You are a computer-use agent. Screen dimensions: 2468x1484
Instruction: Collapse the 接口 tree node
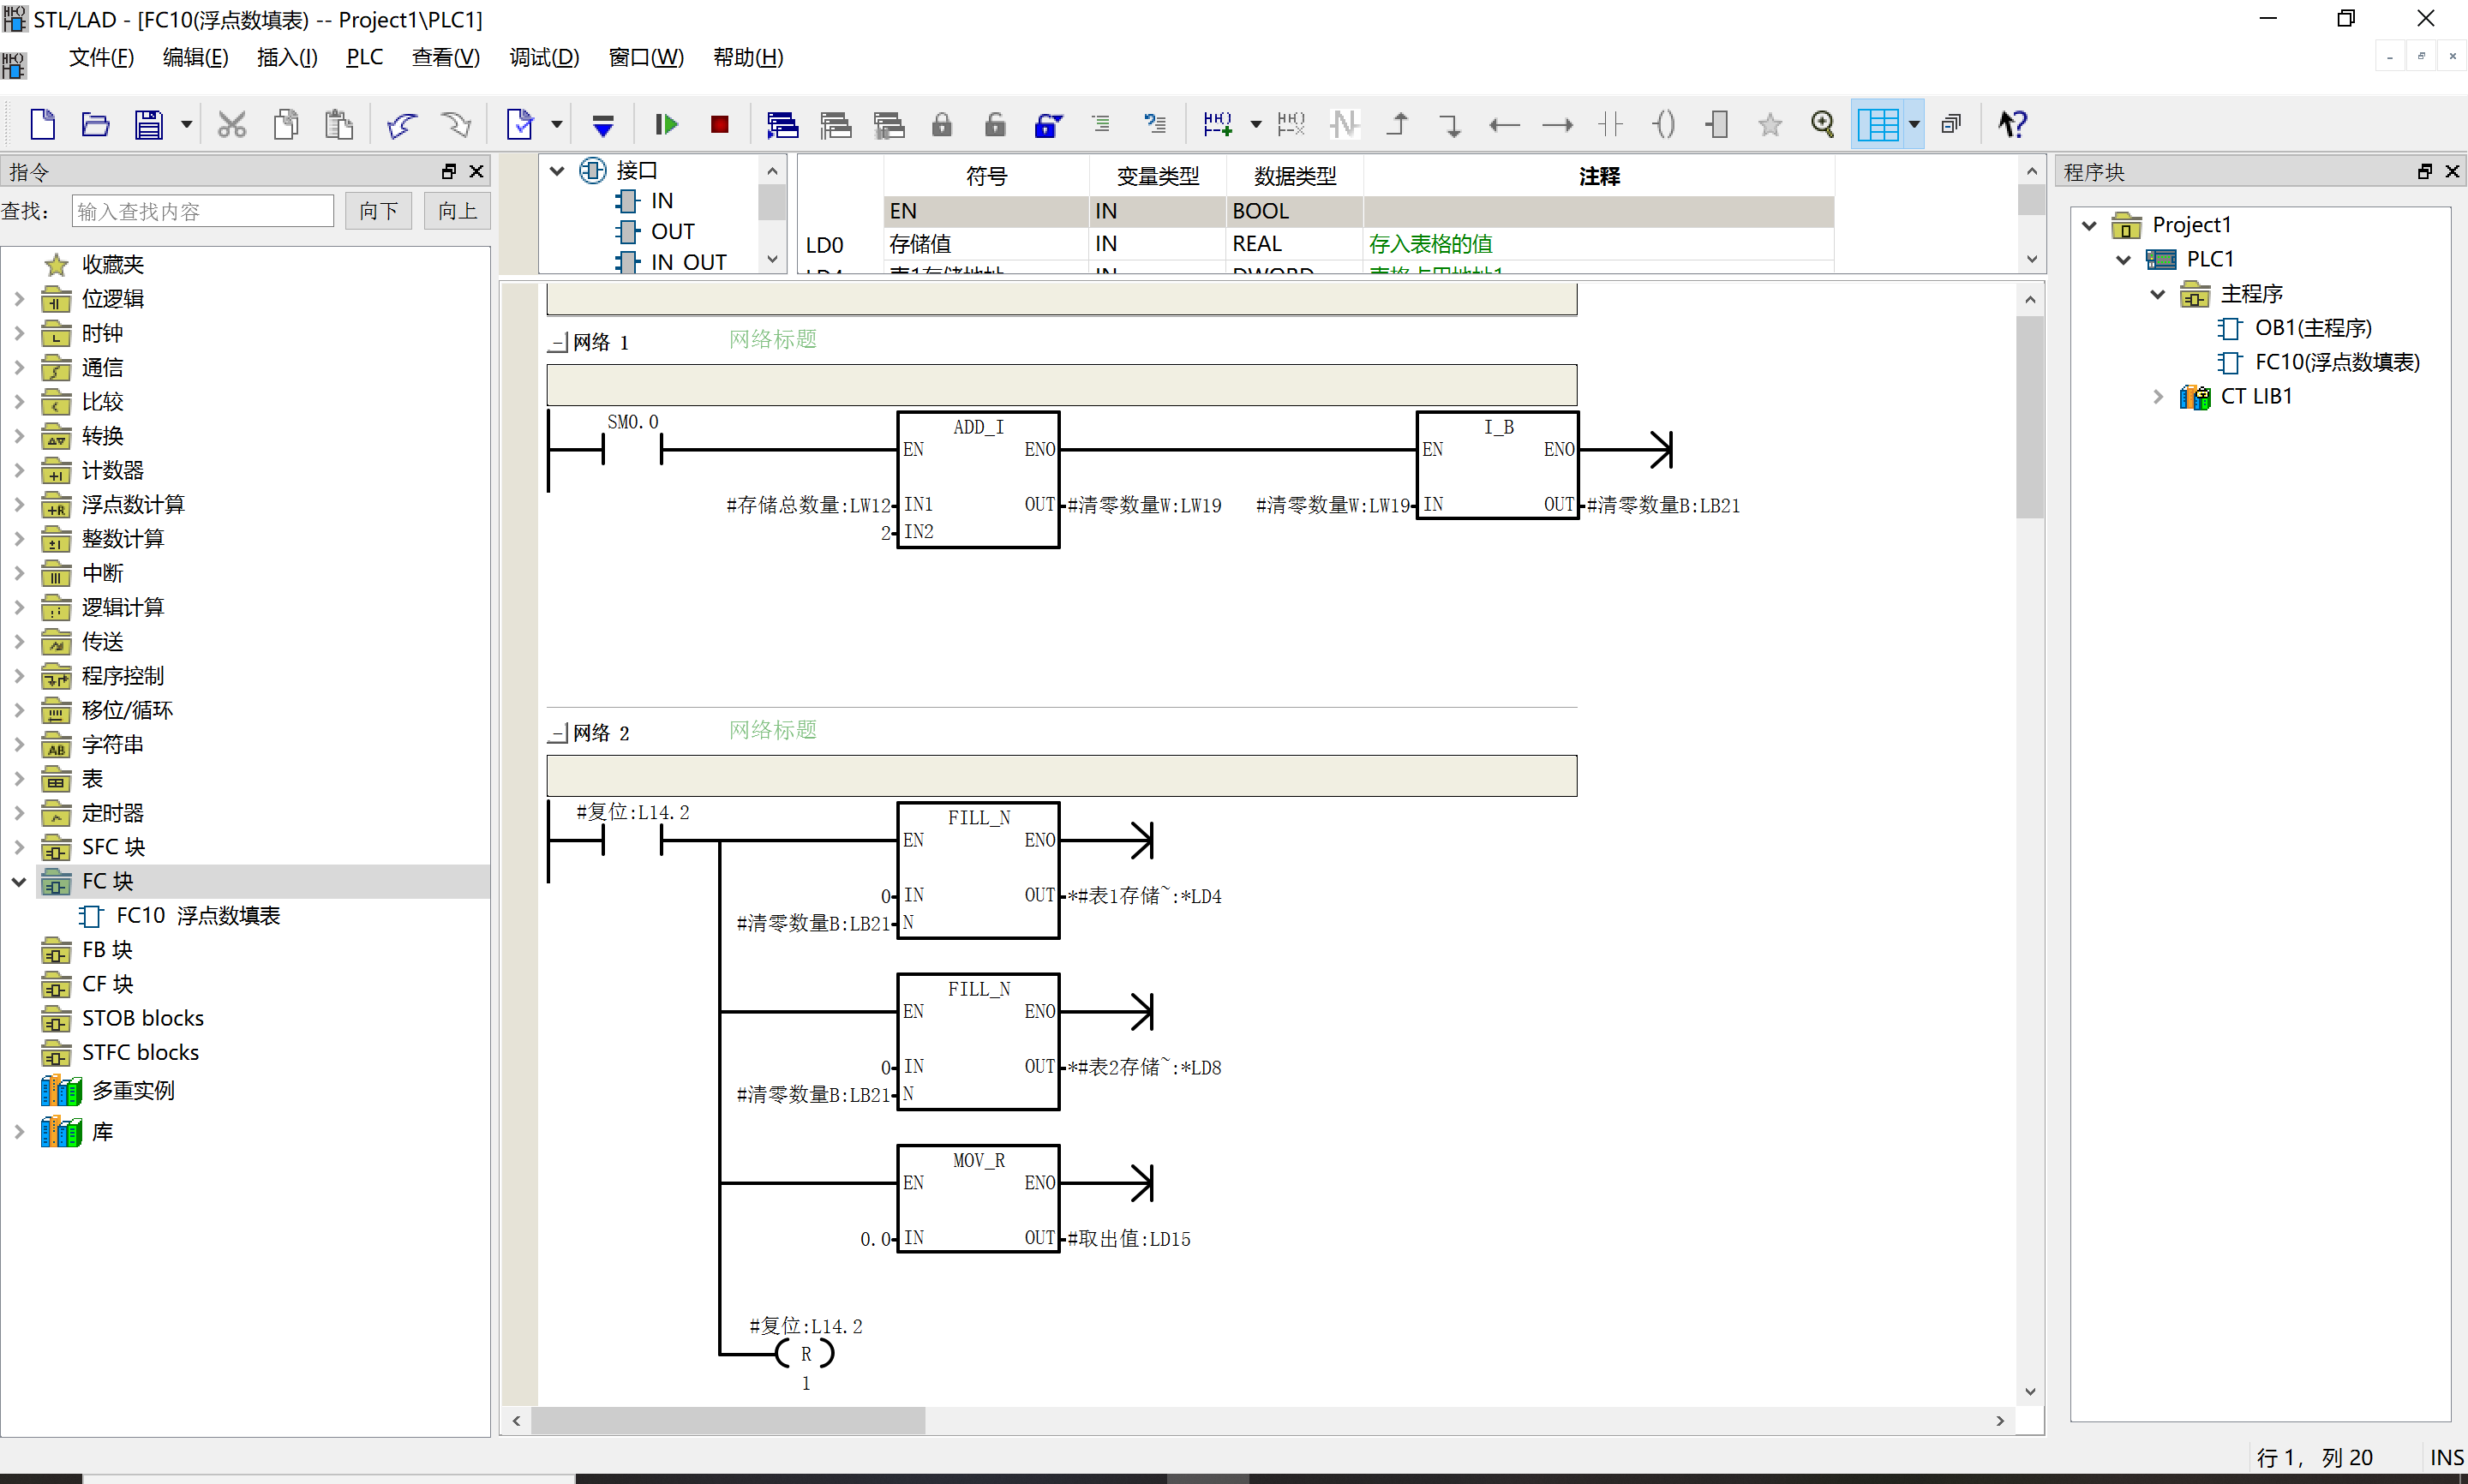[557, 170]
